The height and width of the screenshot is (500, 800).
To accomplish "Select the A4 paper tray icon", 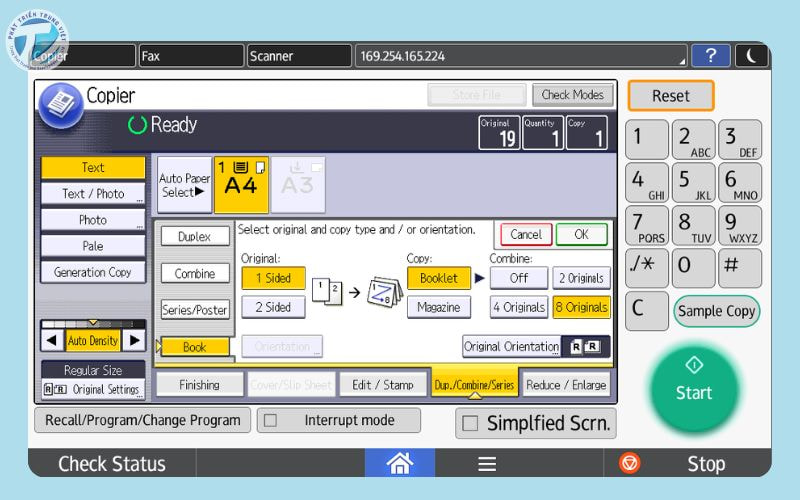I will pyautogui.click(x=241, y=185).
